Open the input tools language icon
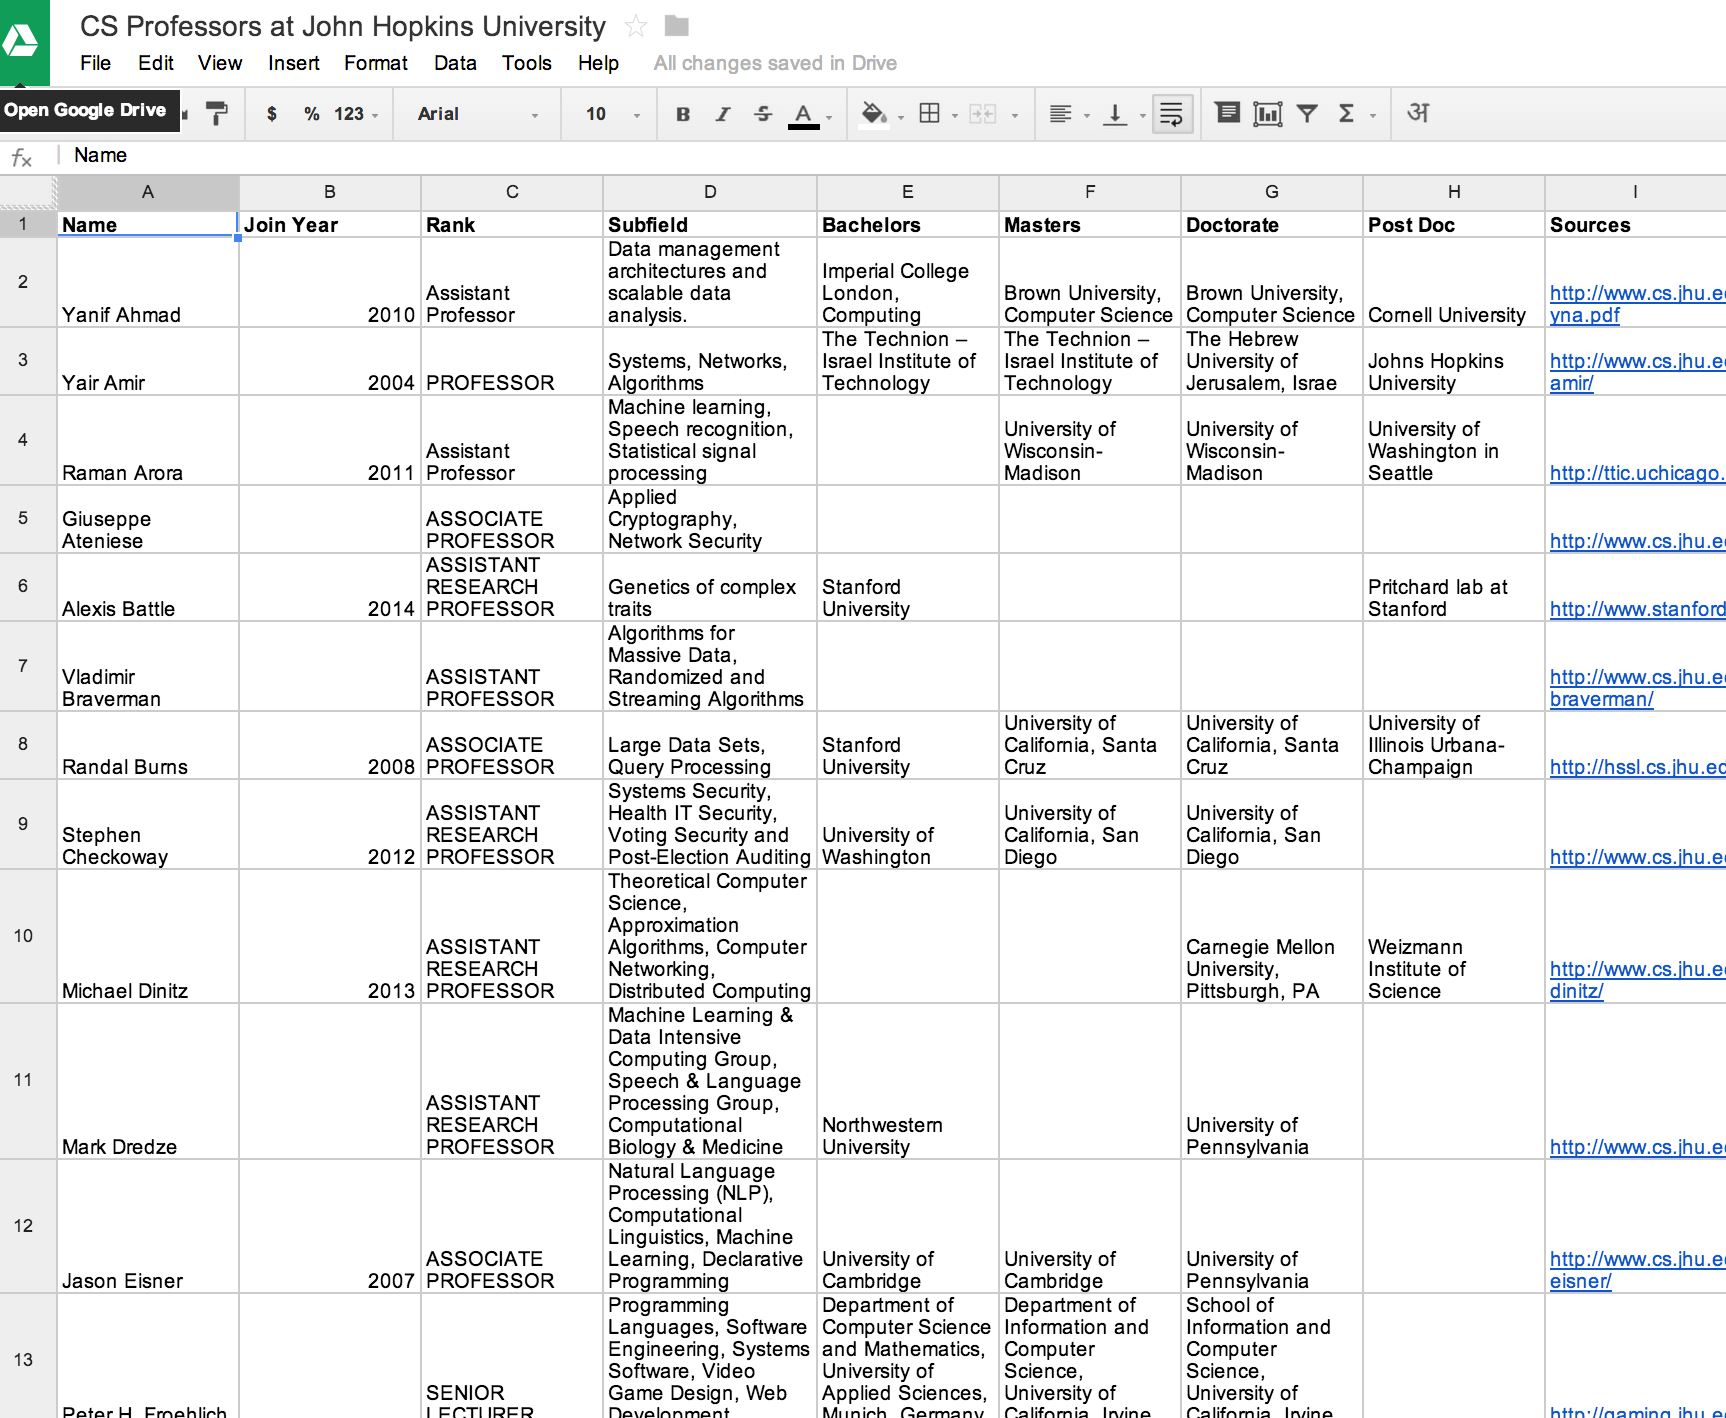The height and width of the screenshot is (1418, 1726). tap(1418, 112)
